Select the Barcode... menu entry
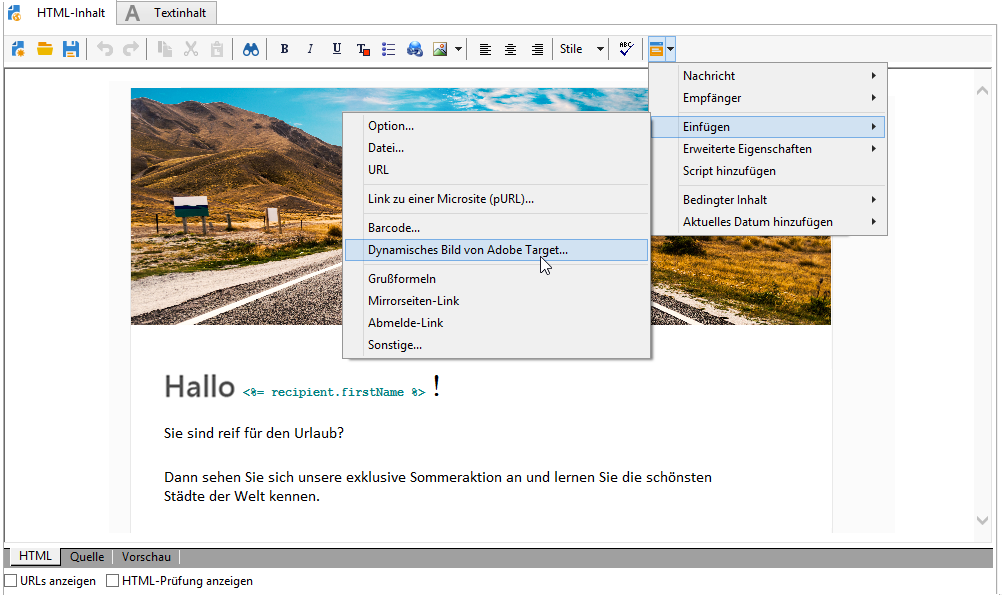Image resolution: width=1008 pixels, height=595 pixels. click(x=496, y=227)
